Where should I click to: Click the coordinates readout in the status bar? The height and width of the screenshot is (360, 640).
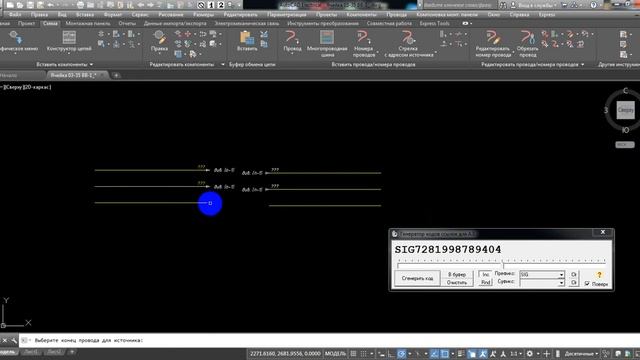(x=285, y=353)
